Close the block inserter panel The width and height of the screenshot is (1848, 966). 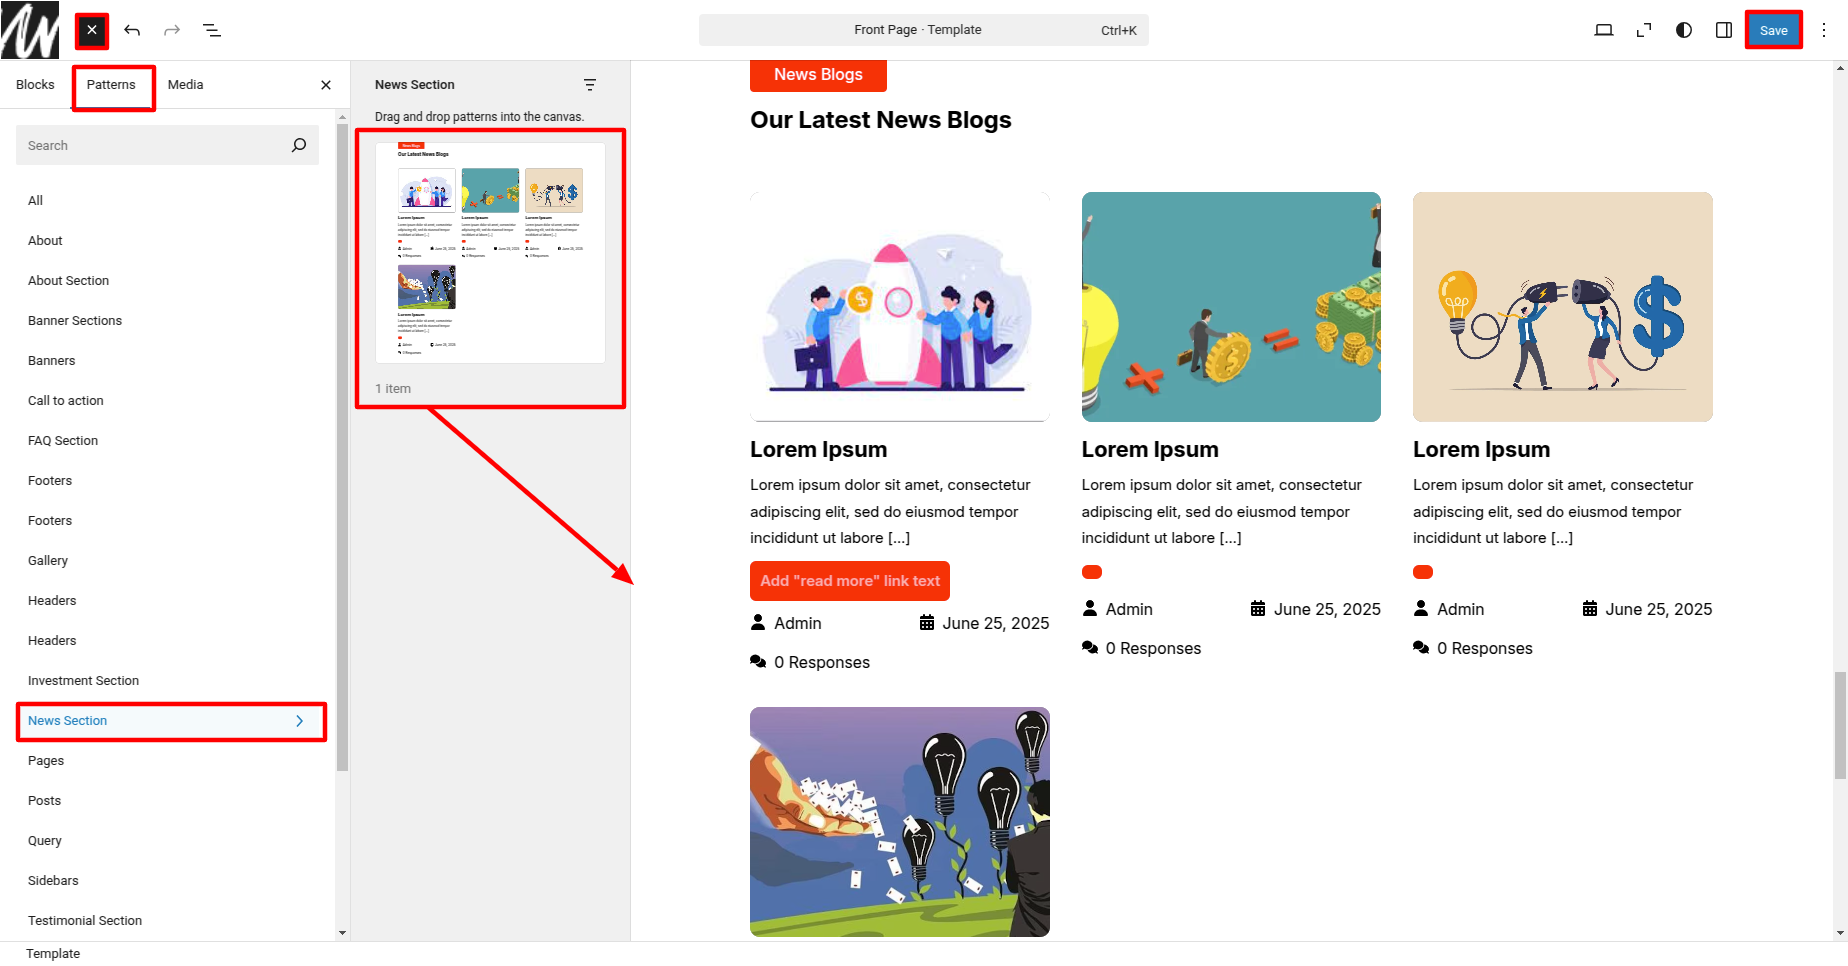tap(92, 30)
